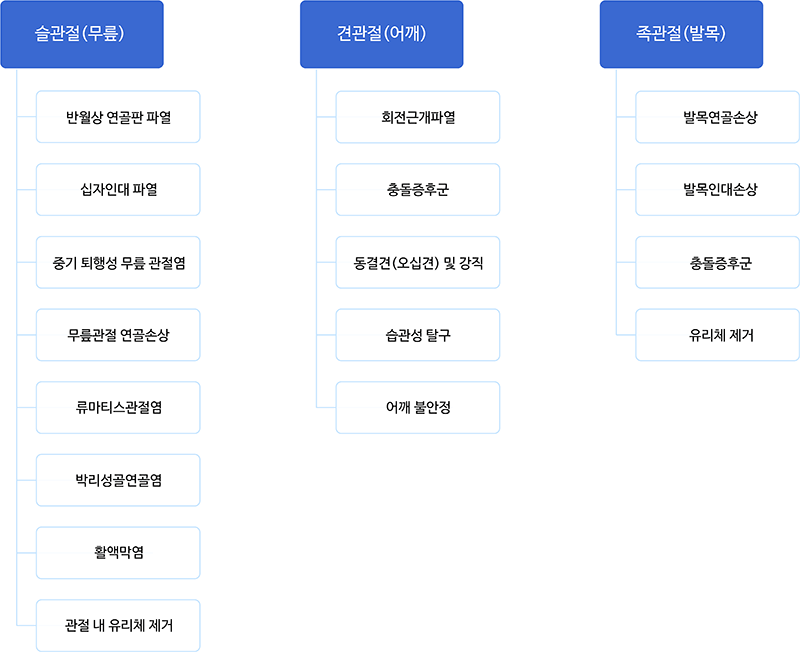This screenshot has height=652, width=800.
Task: Select the 견관절(어깨) header box
Action: click(x=382, y=34)
